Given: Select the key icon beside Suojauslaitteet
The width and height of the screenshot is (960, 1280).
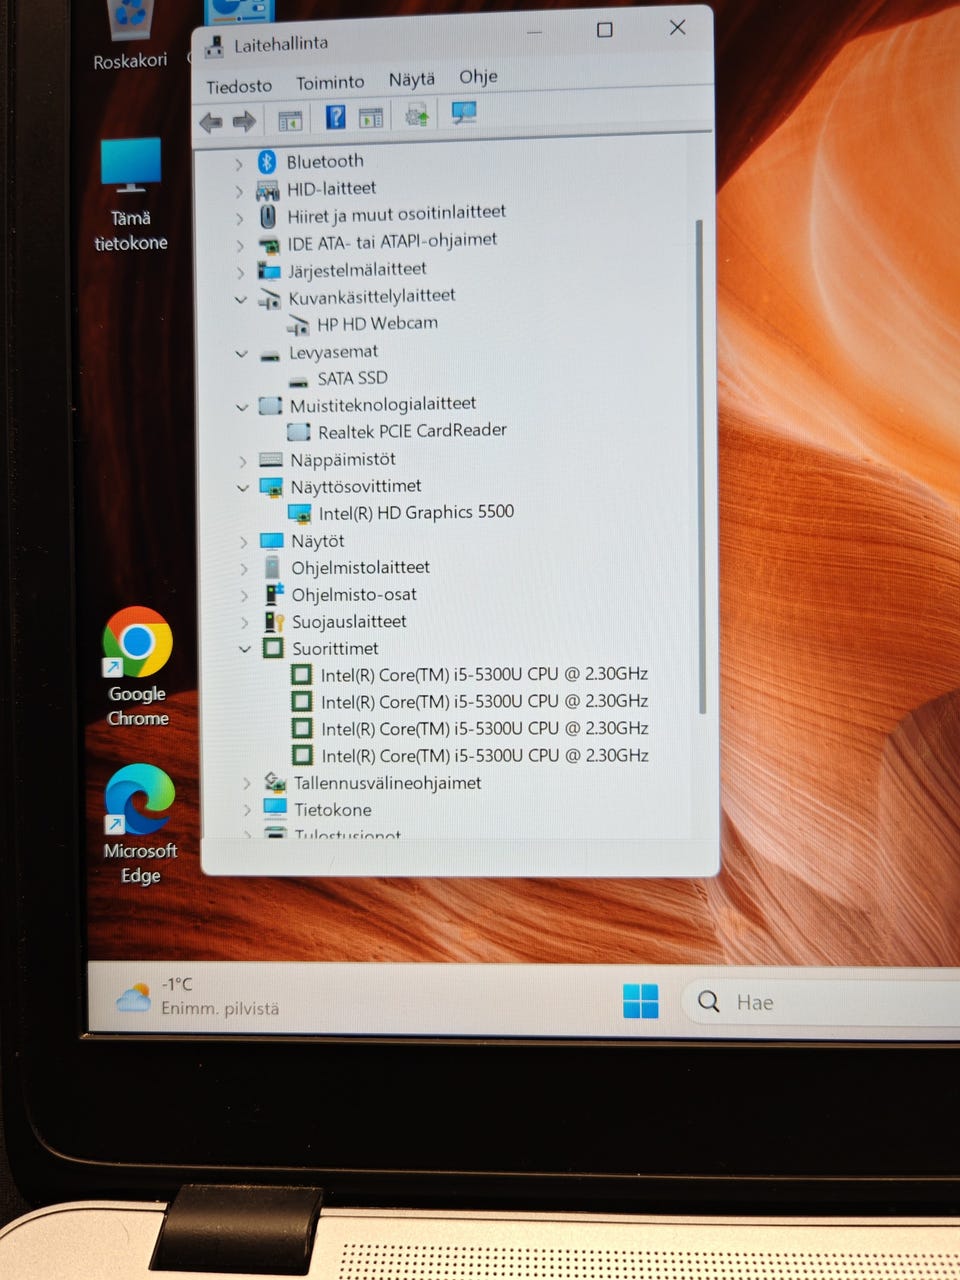Looking at the screenshot, I should (274, 622).
